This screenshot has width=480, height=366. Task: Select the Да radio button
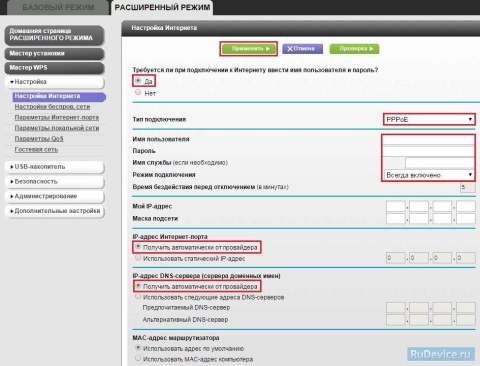tap(138, 81)
